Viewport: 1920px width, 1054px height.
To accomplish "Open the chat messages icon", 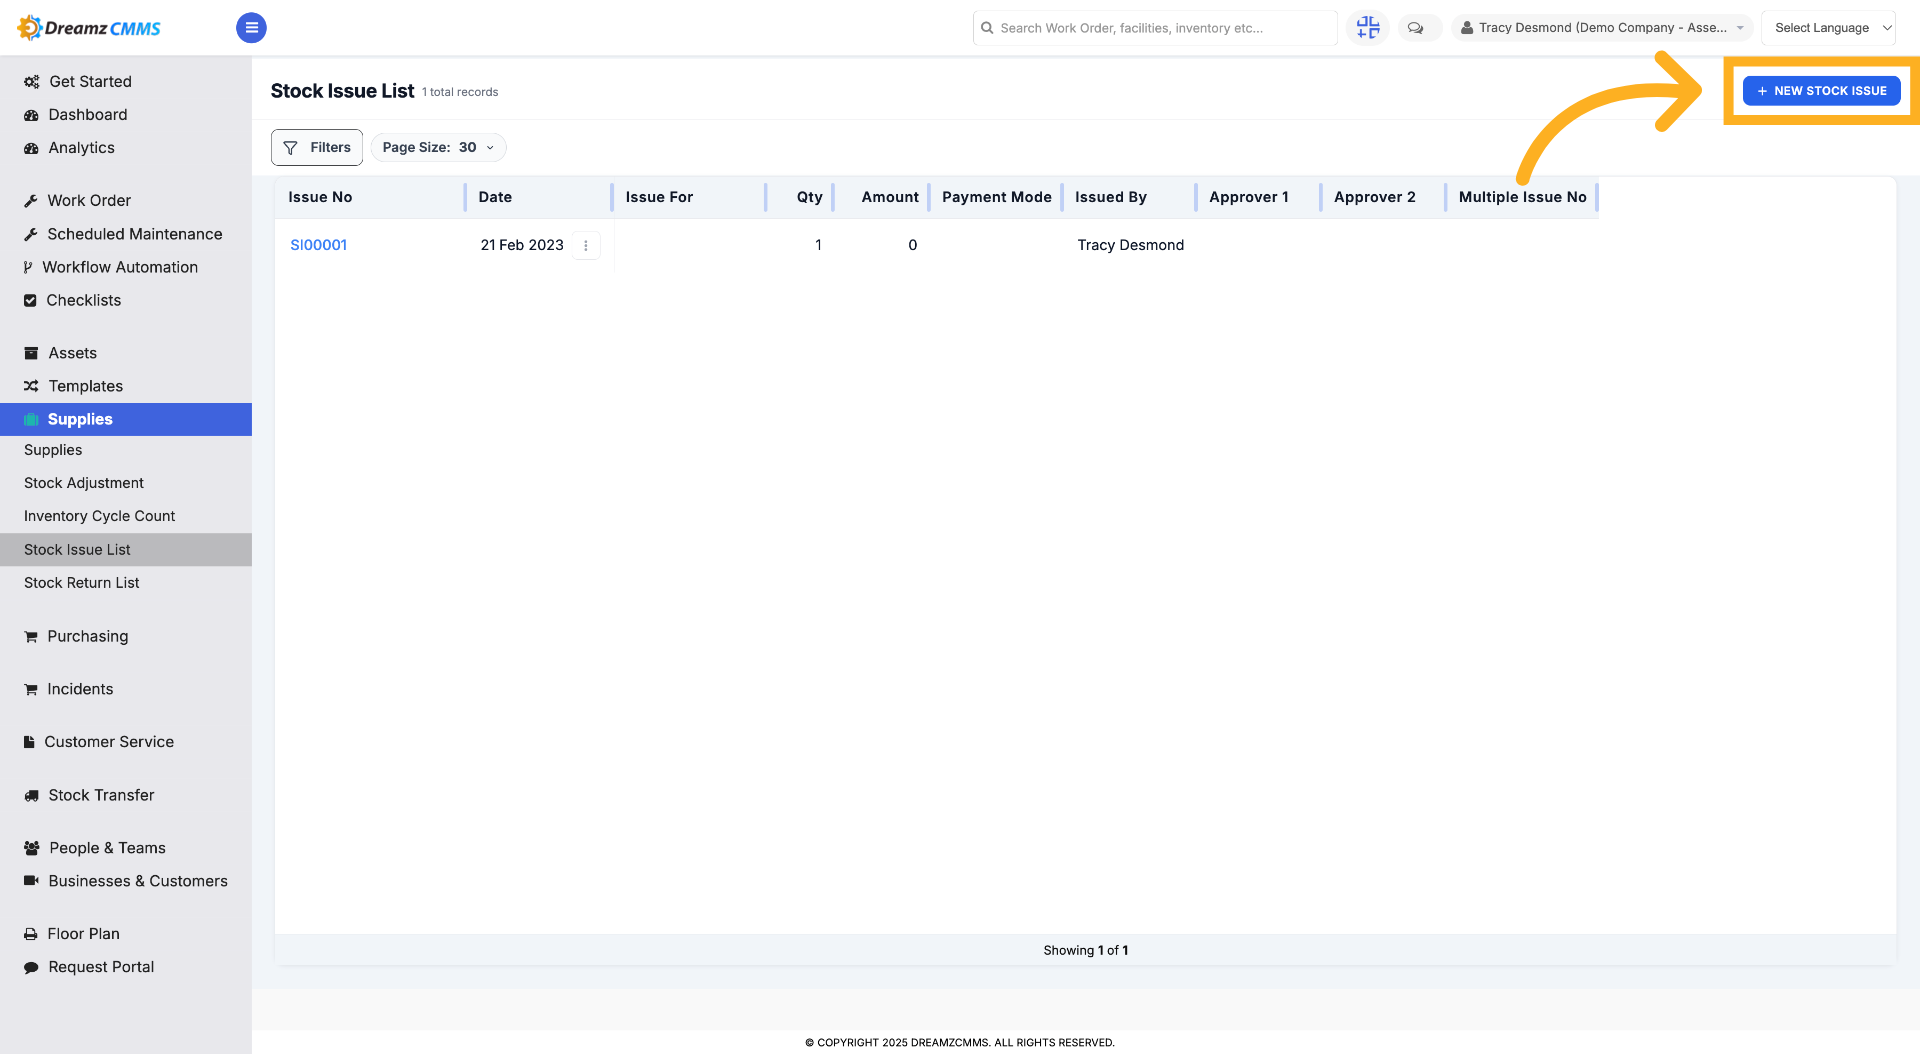I will point(1415,28).
